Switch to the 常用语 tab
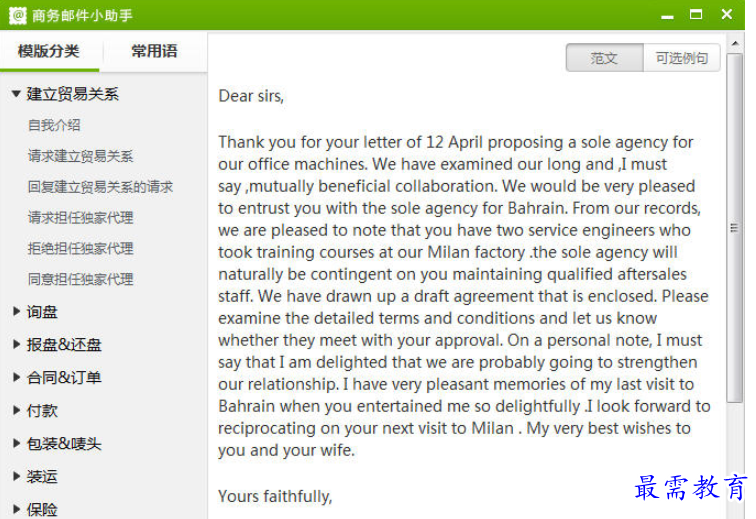Image resolution: width=756 pixels, height=519 pixels. [154, 51]
